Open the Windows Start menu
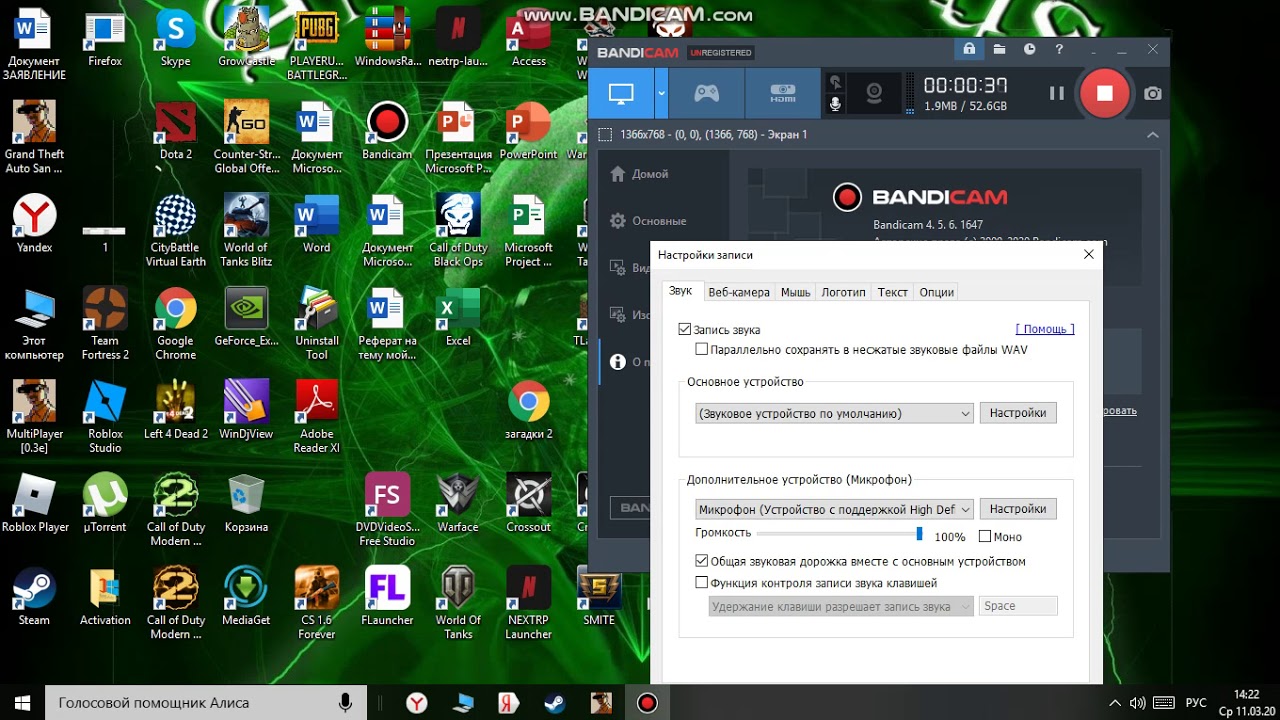This screenshot has height=720, width=1280. 22,703
